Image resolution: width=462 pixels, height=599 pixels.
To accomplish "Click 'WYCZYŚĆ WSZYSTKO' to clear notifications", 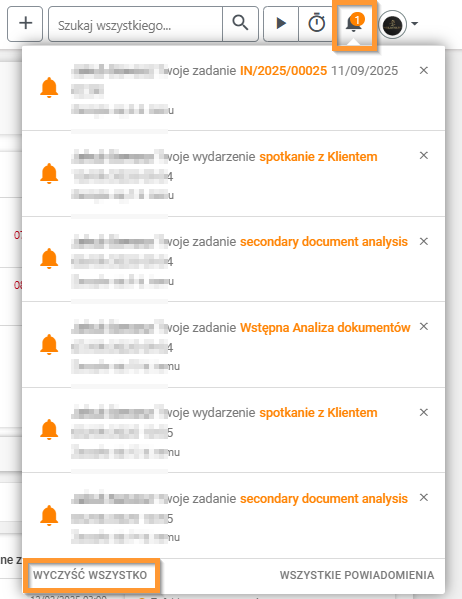I will click(90, 575).
